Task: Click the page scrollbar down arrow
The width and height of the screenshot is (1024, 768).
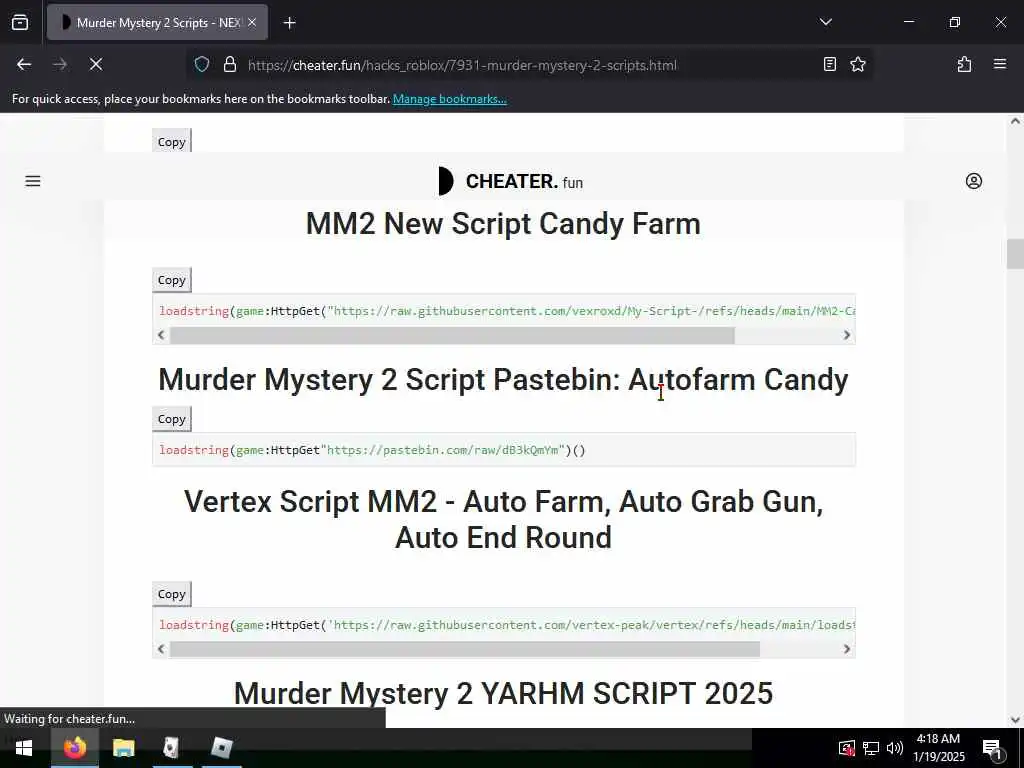Action: (1015, 720)
